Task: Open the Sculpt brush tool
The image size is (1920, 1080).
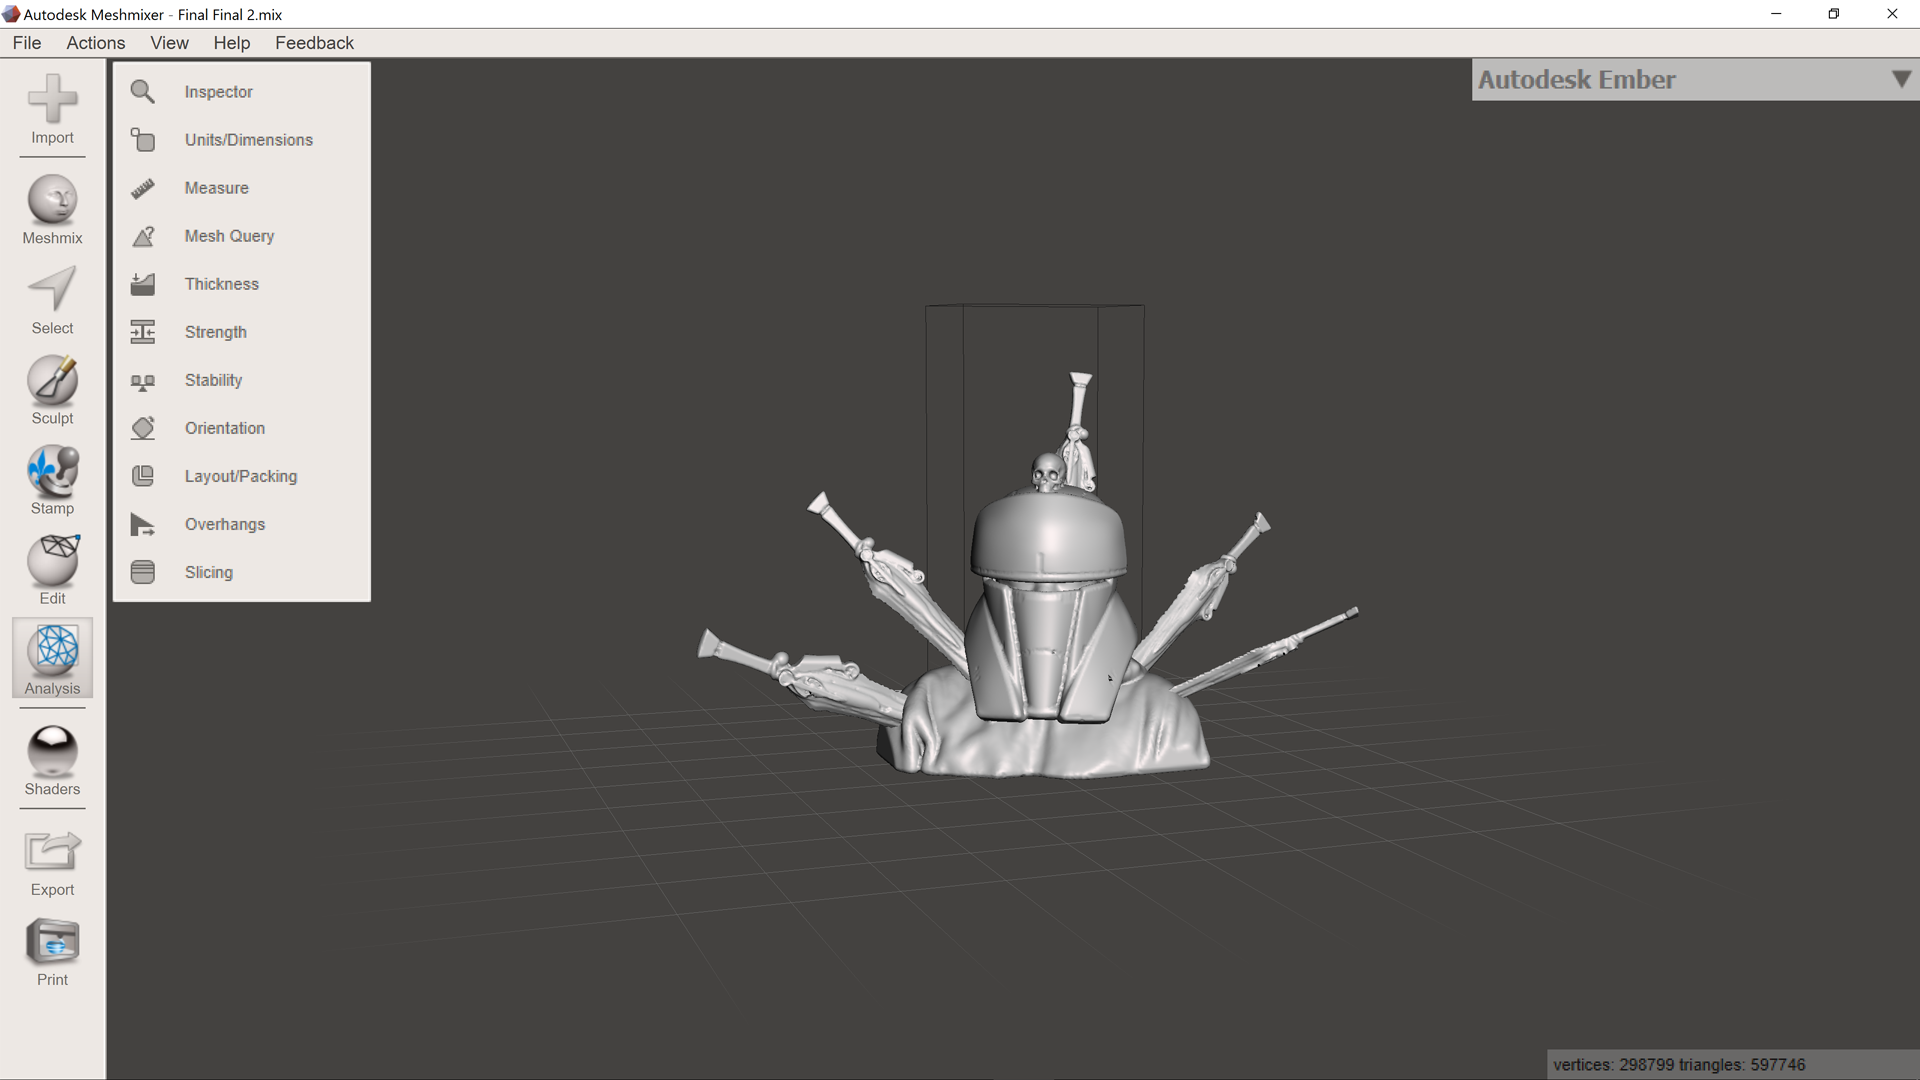Action: (52, 390)
